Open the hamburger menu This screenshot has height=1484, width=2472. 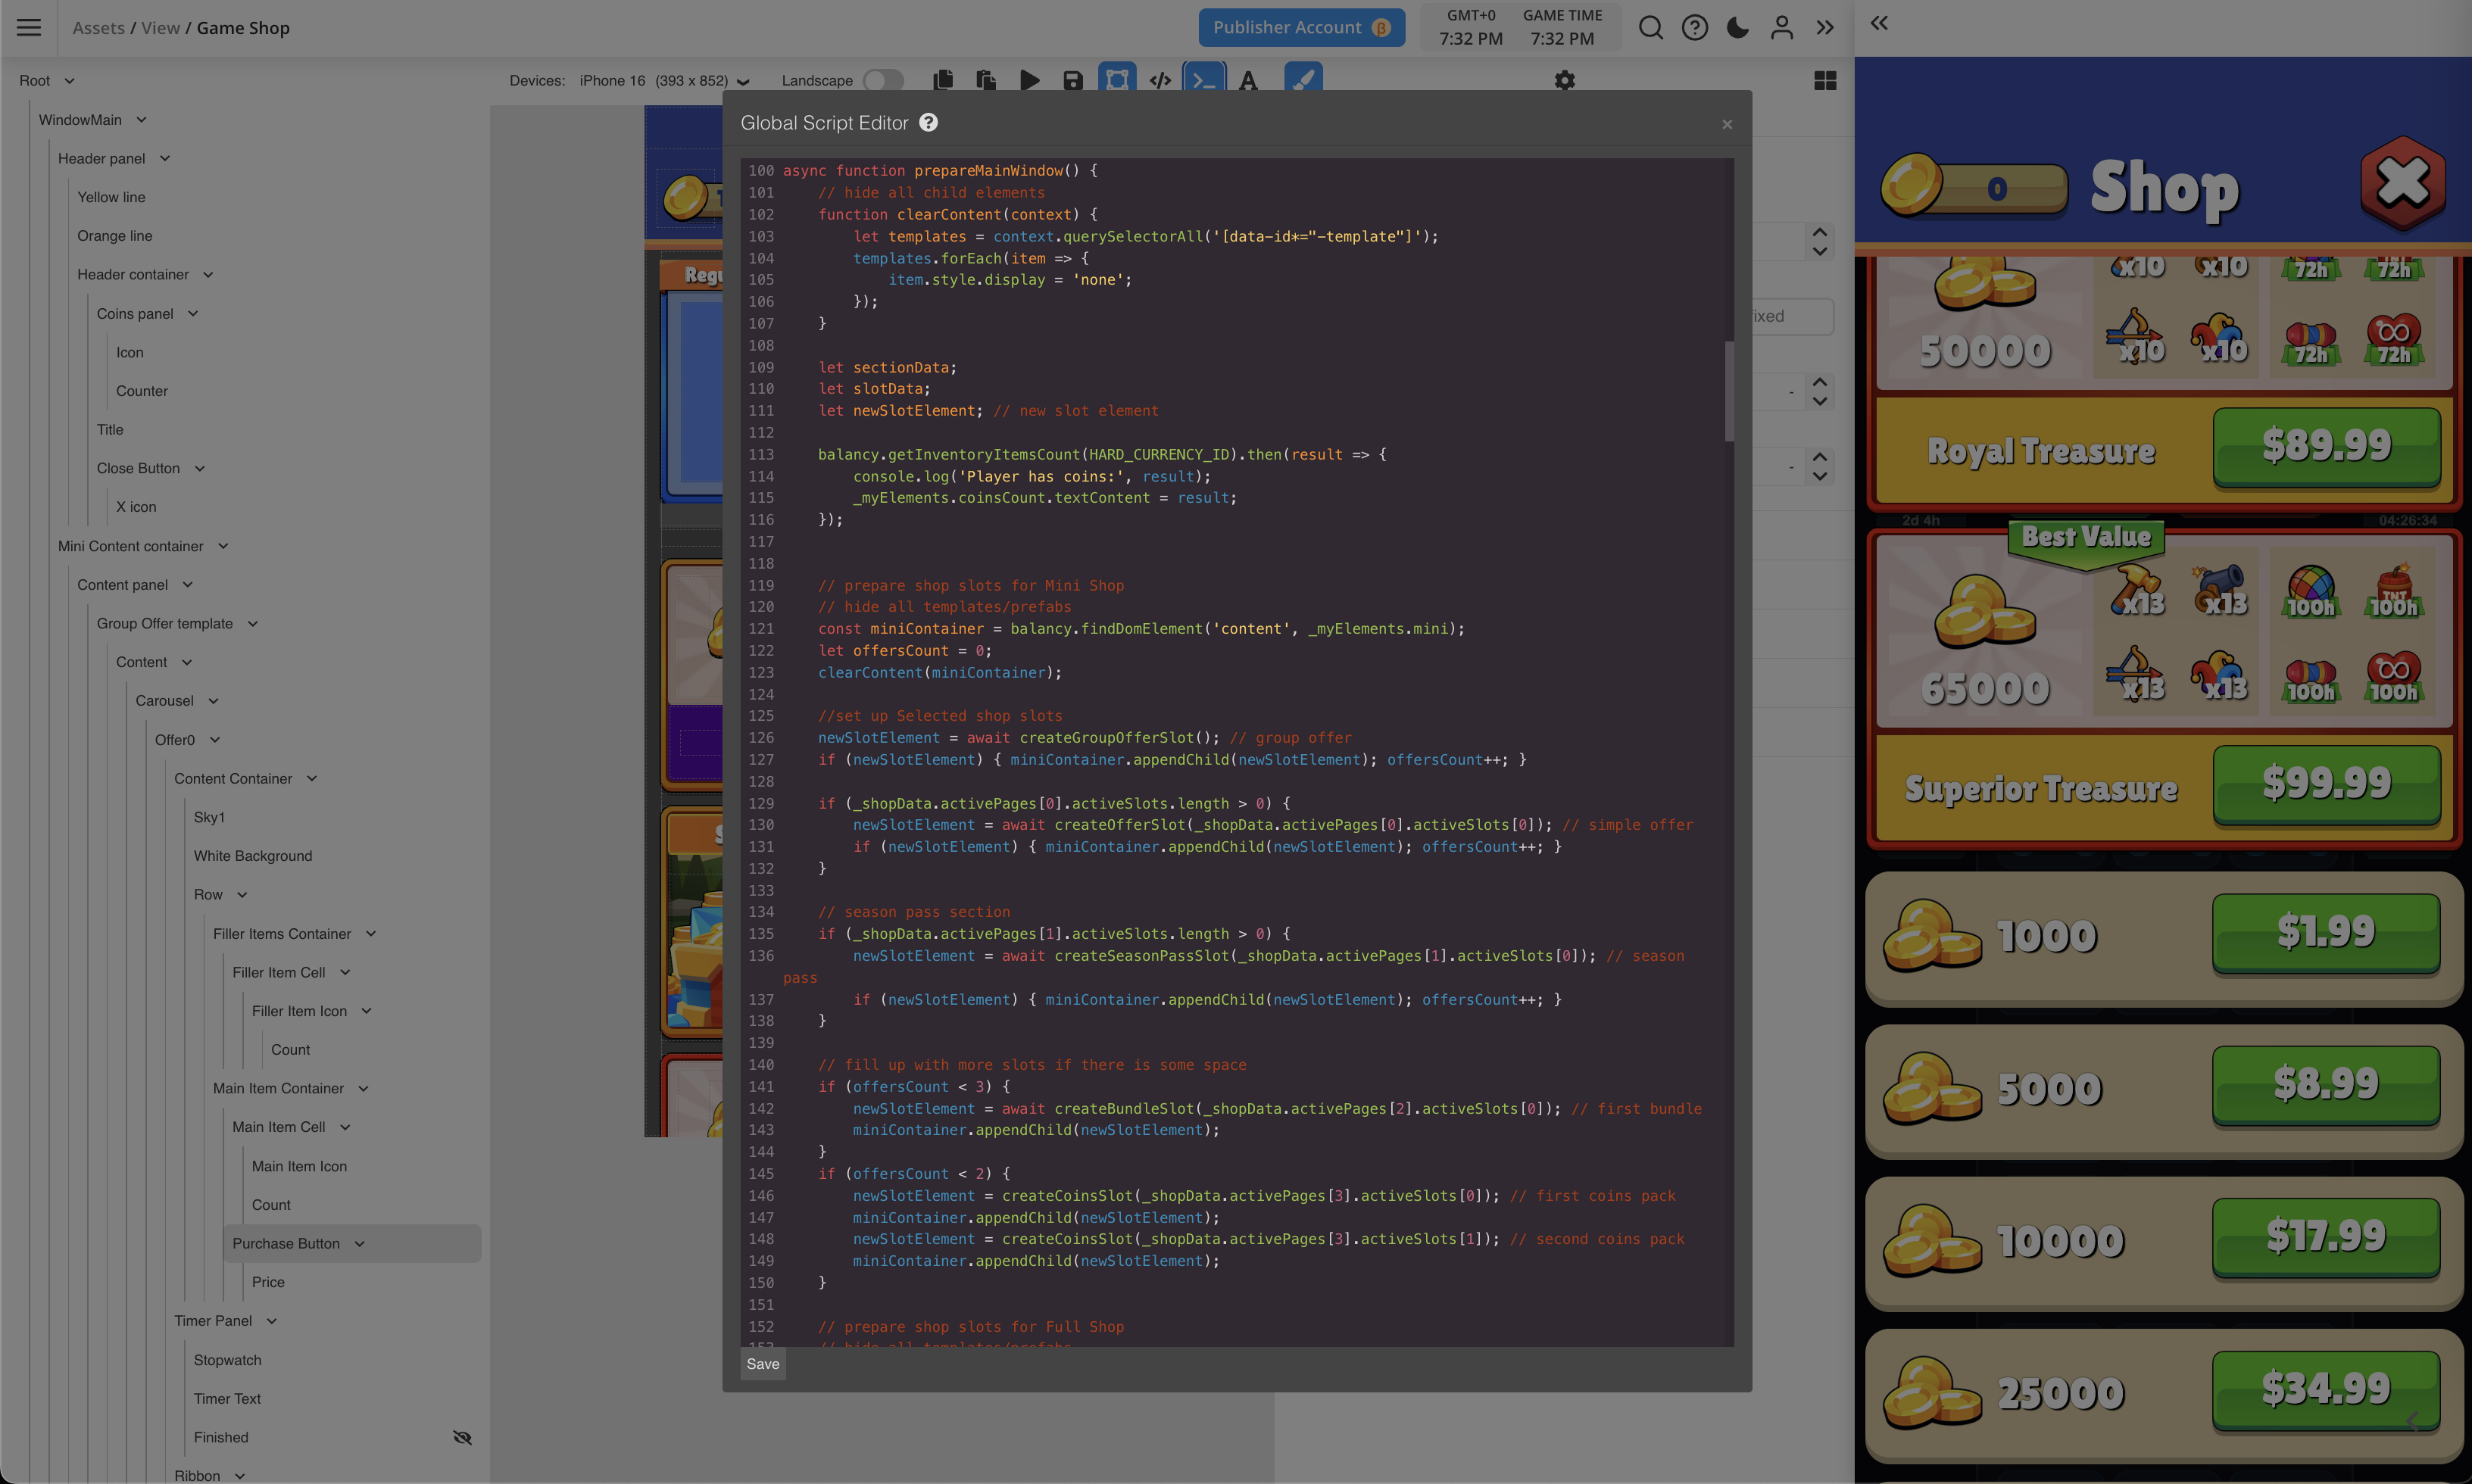tap(28, 27)
